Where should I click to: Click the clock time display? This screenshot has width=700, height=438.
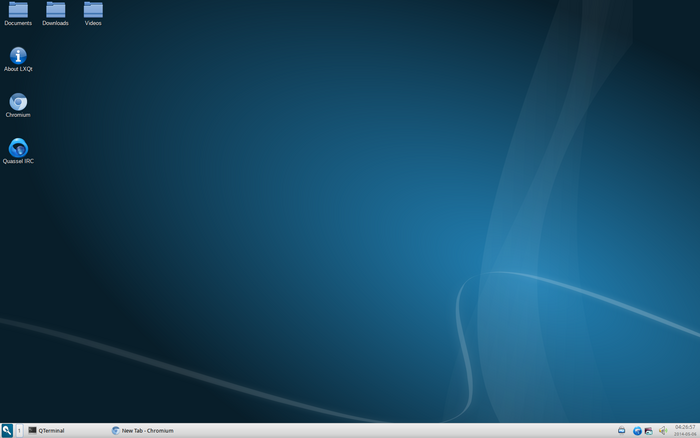click(x=685, y=427)
